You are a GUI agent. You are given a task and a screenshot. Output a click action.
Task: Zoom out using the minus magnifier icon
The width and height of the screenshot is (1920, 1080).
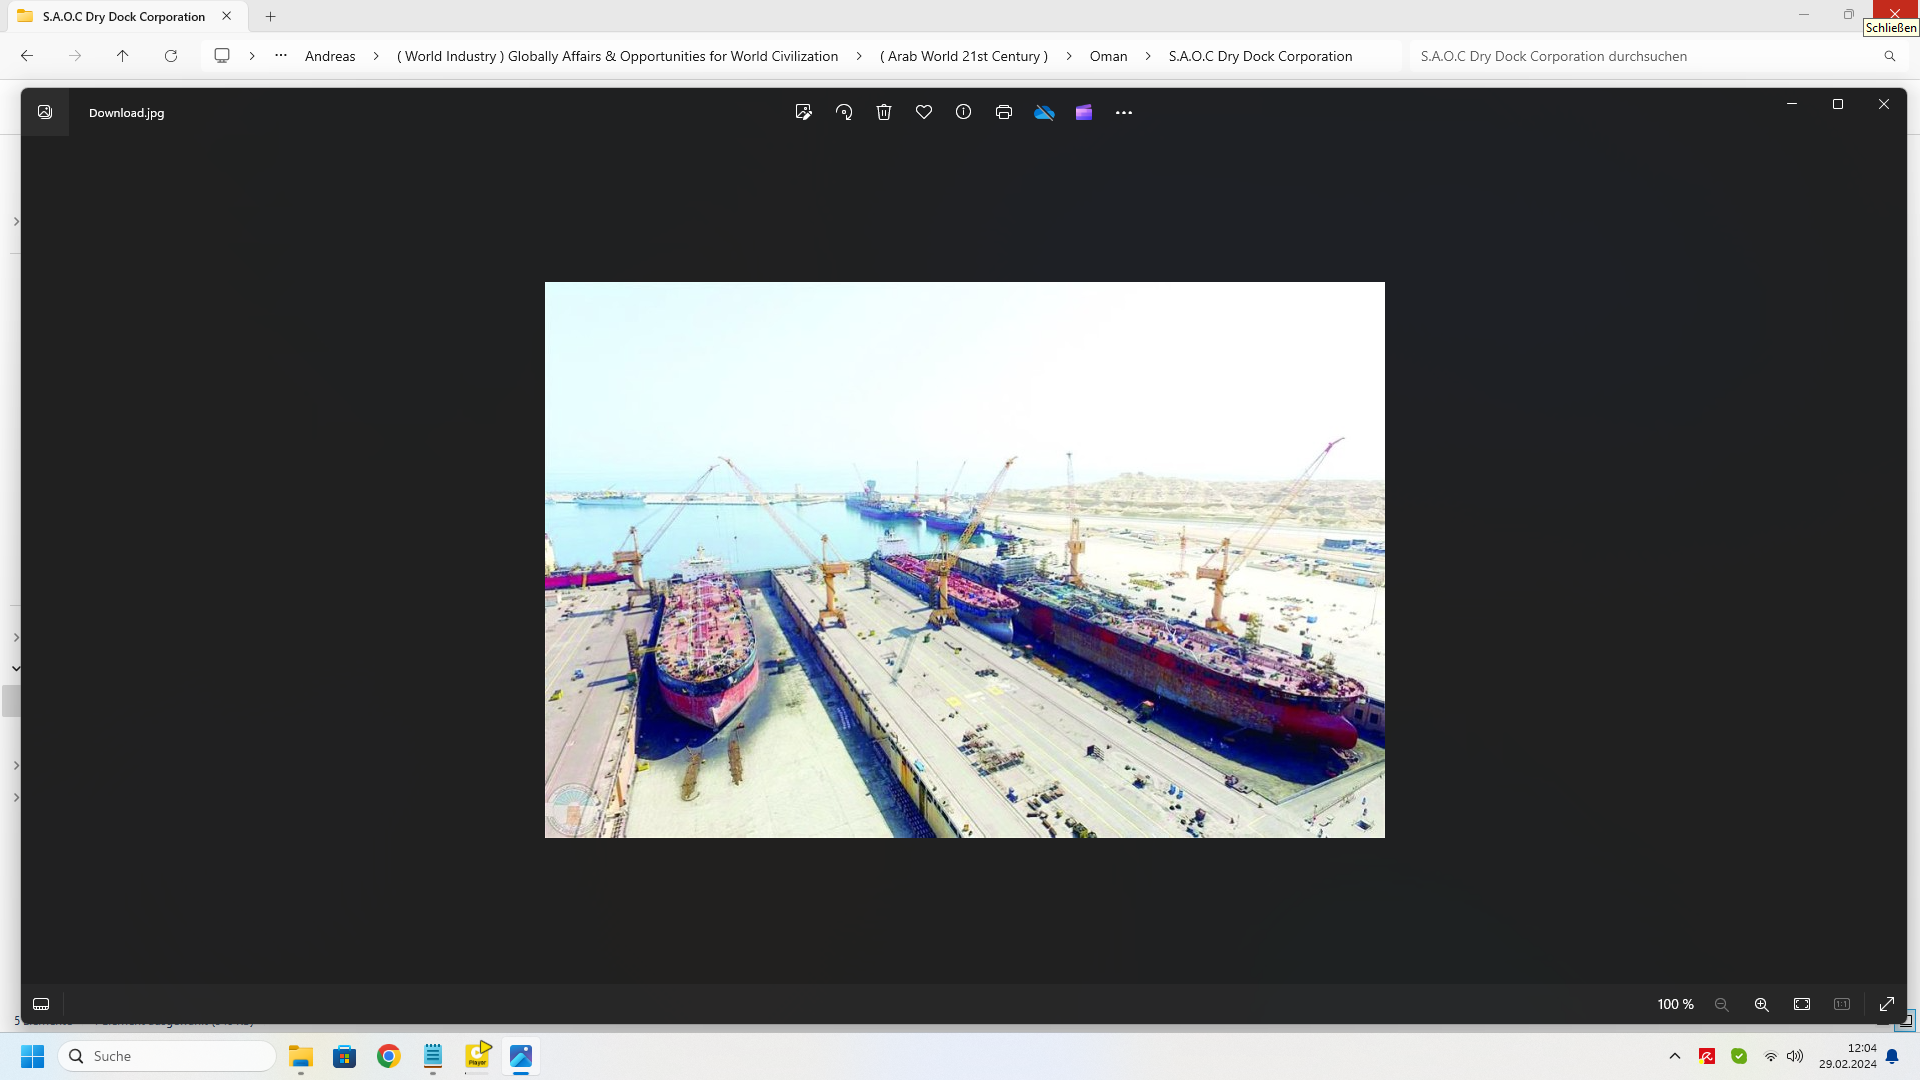pos(1722,1004)
